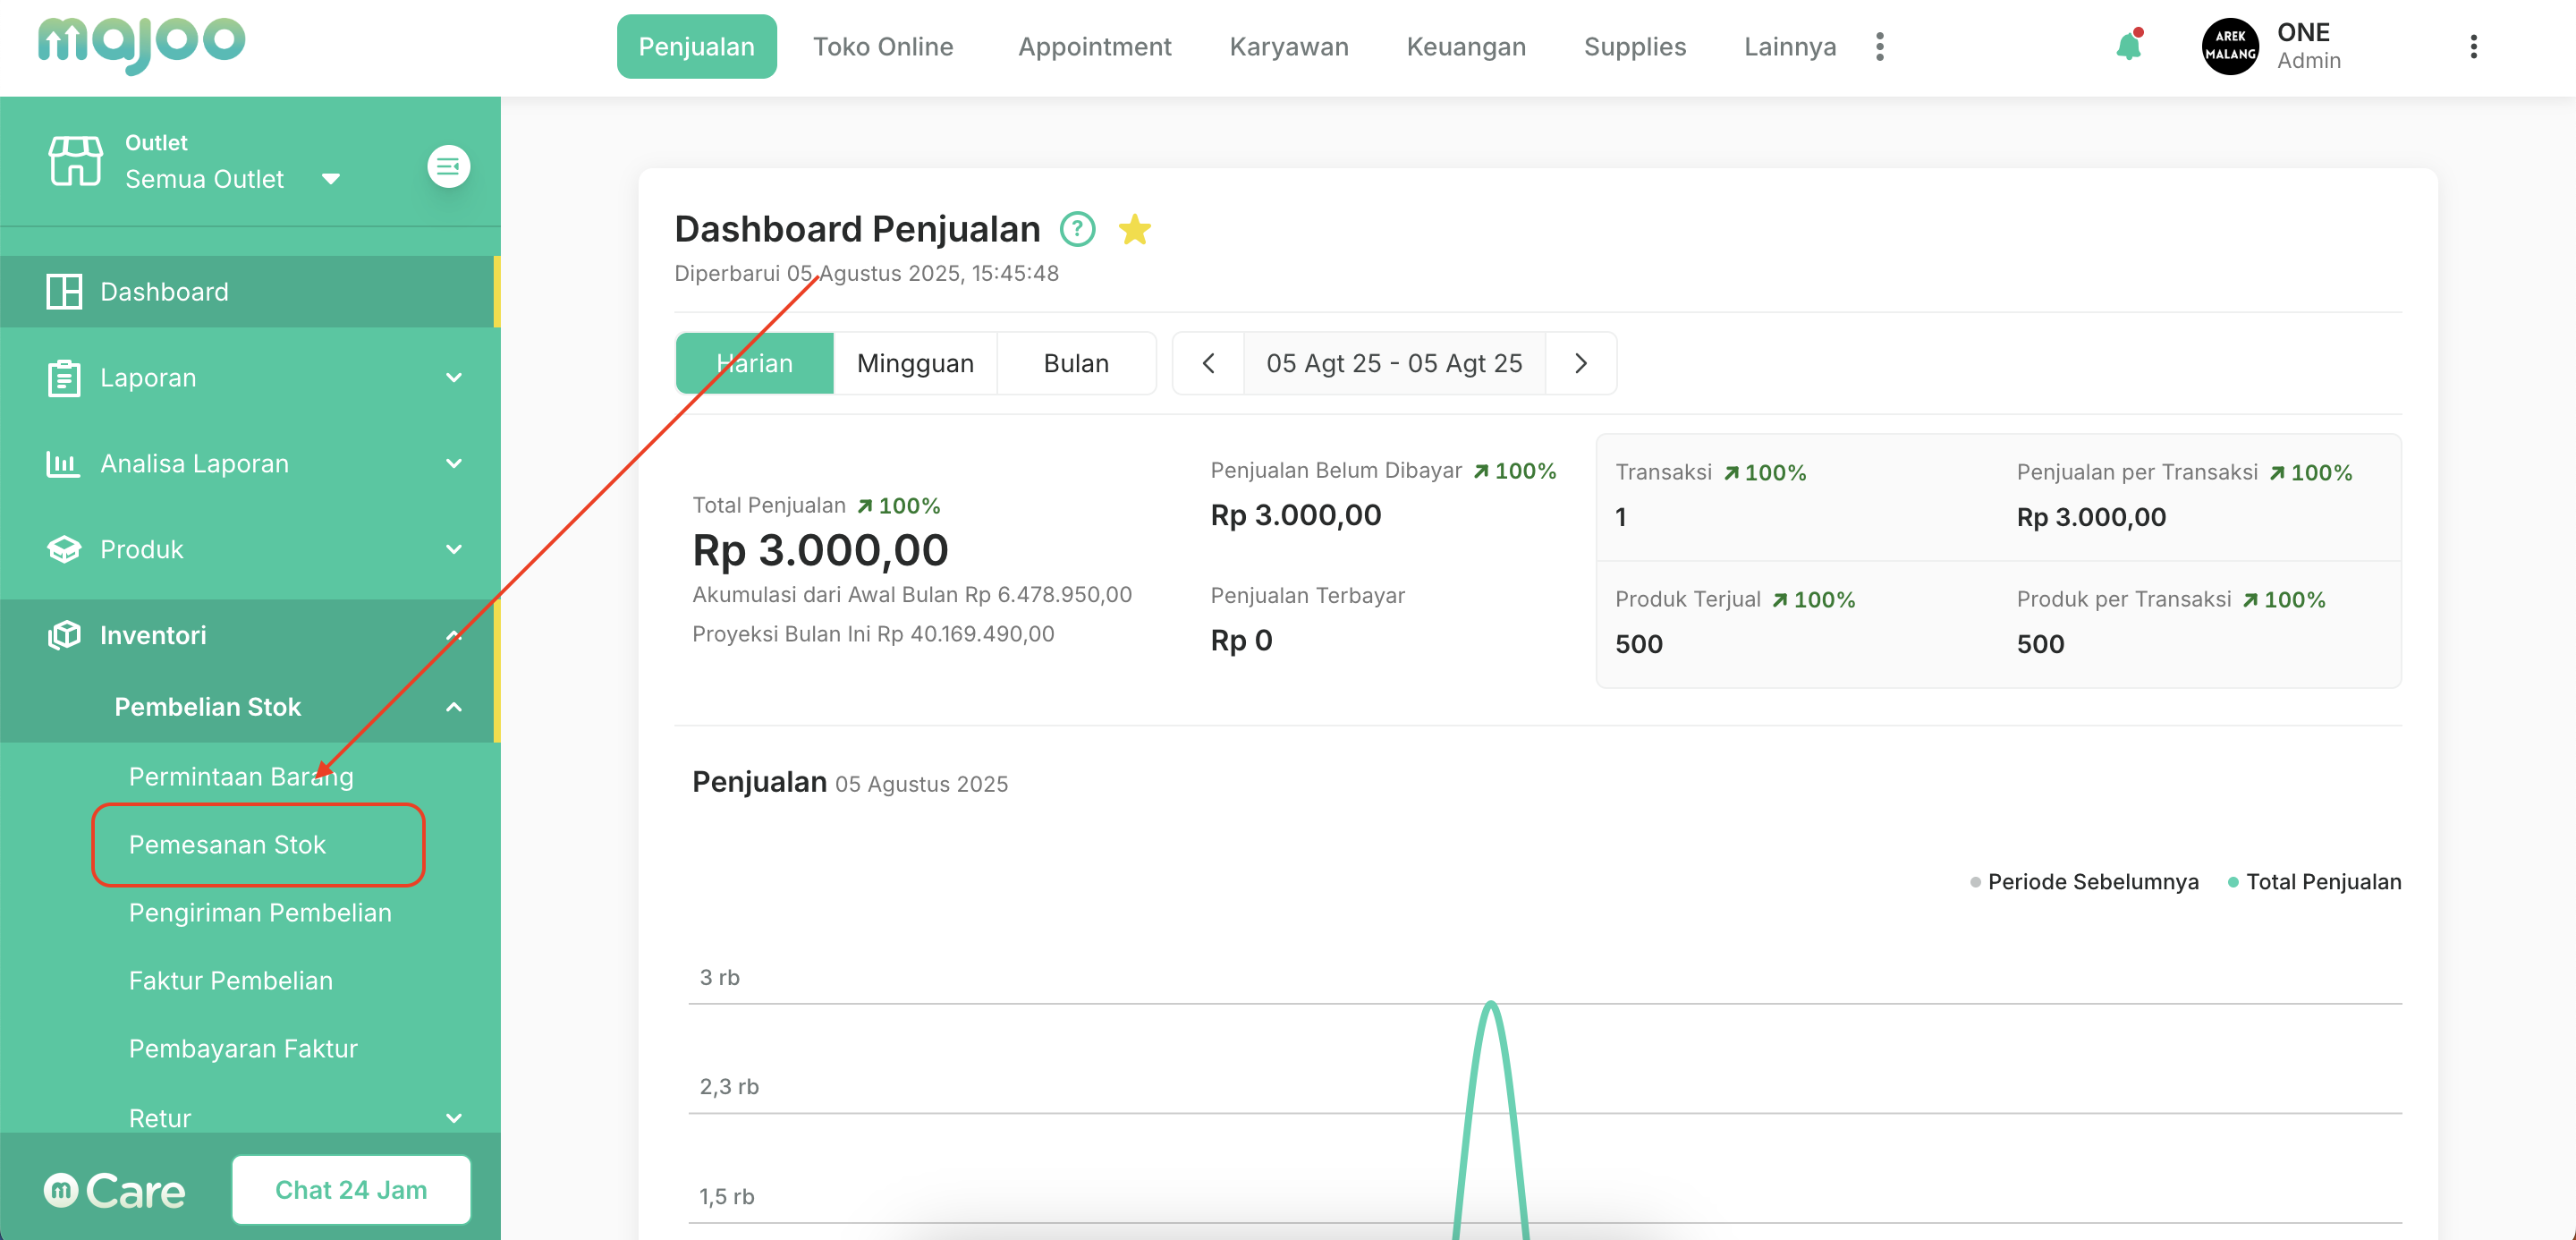This screenshot has width=2576, height=1240.
Task: Open the Karyawan tab
Action: (1288, 47)
